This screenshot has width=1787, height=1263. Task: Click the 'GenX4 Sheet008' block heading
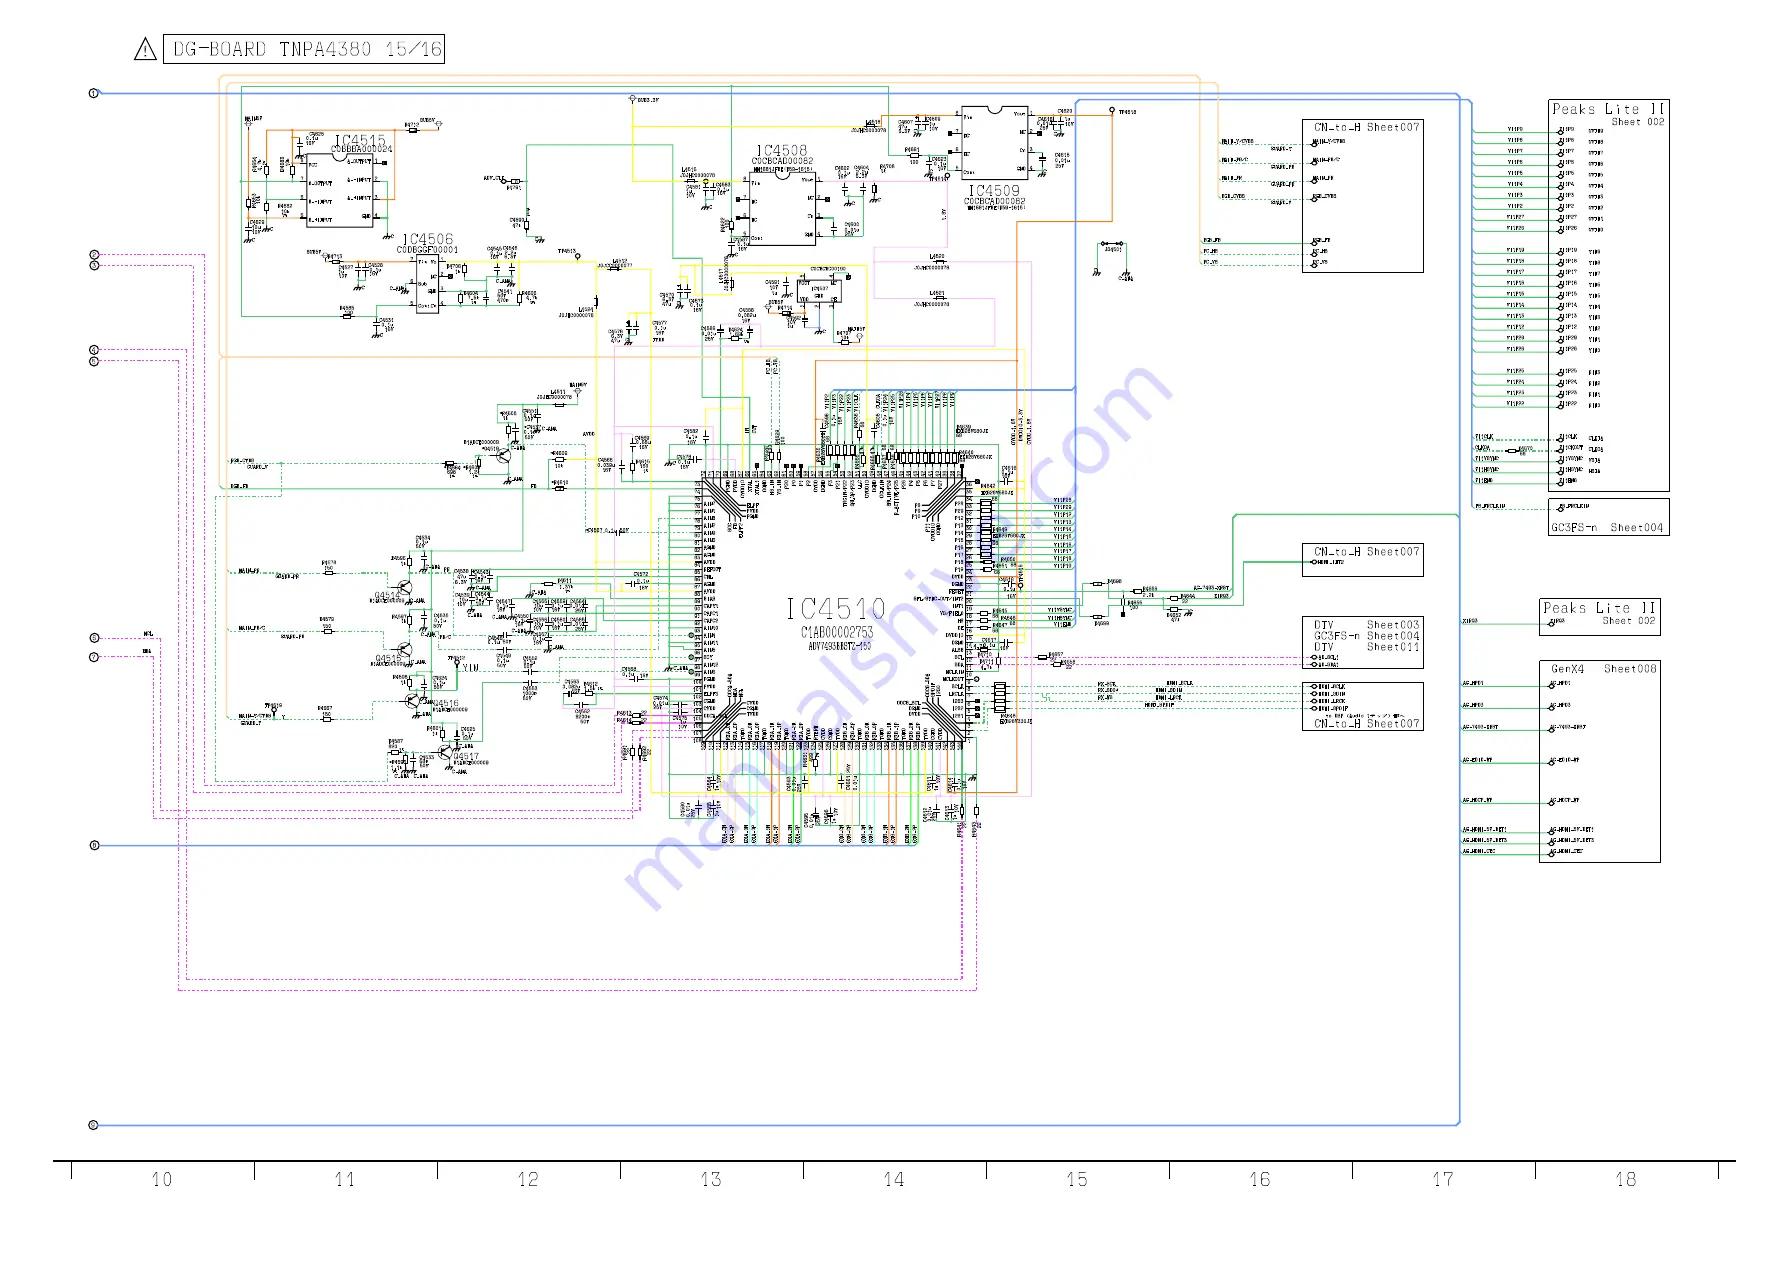(x=1603, y=669)
